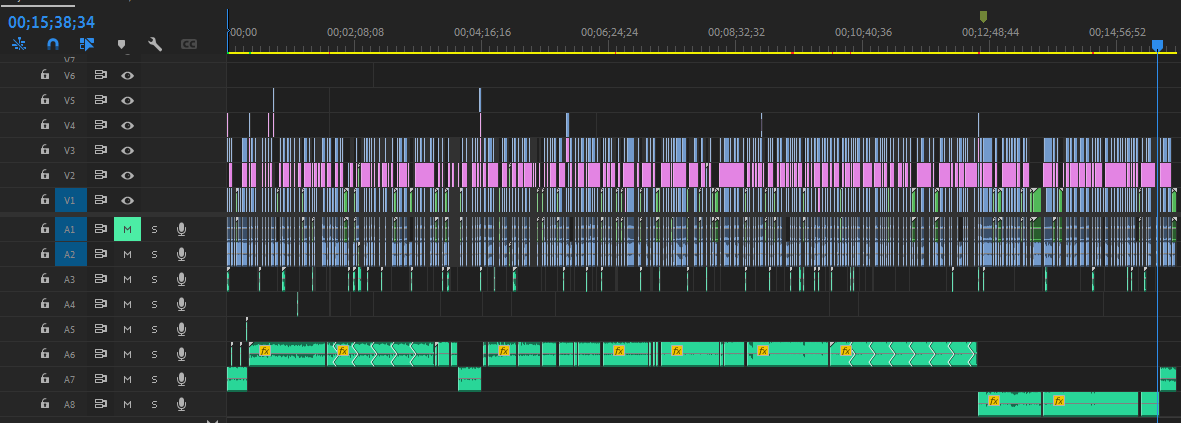This screenshot has height=423, width=1181.
Task: Toggle insert sequences as nests icon
Action: click(x=19, y=44)
